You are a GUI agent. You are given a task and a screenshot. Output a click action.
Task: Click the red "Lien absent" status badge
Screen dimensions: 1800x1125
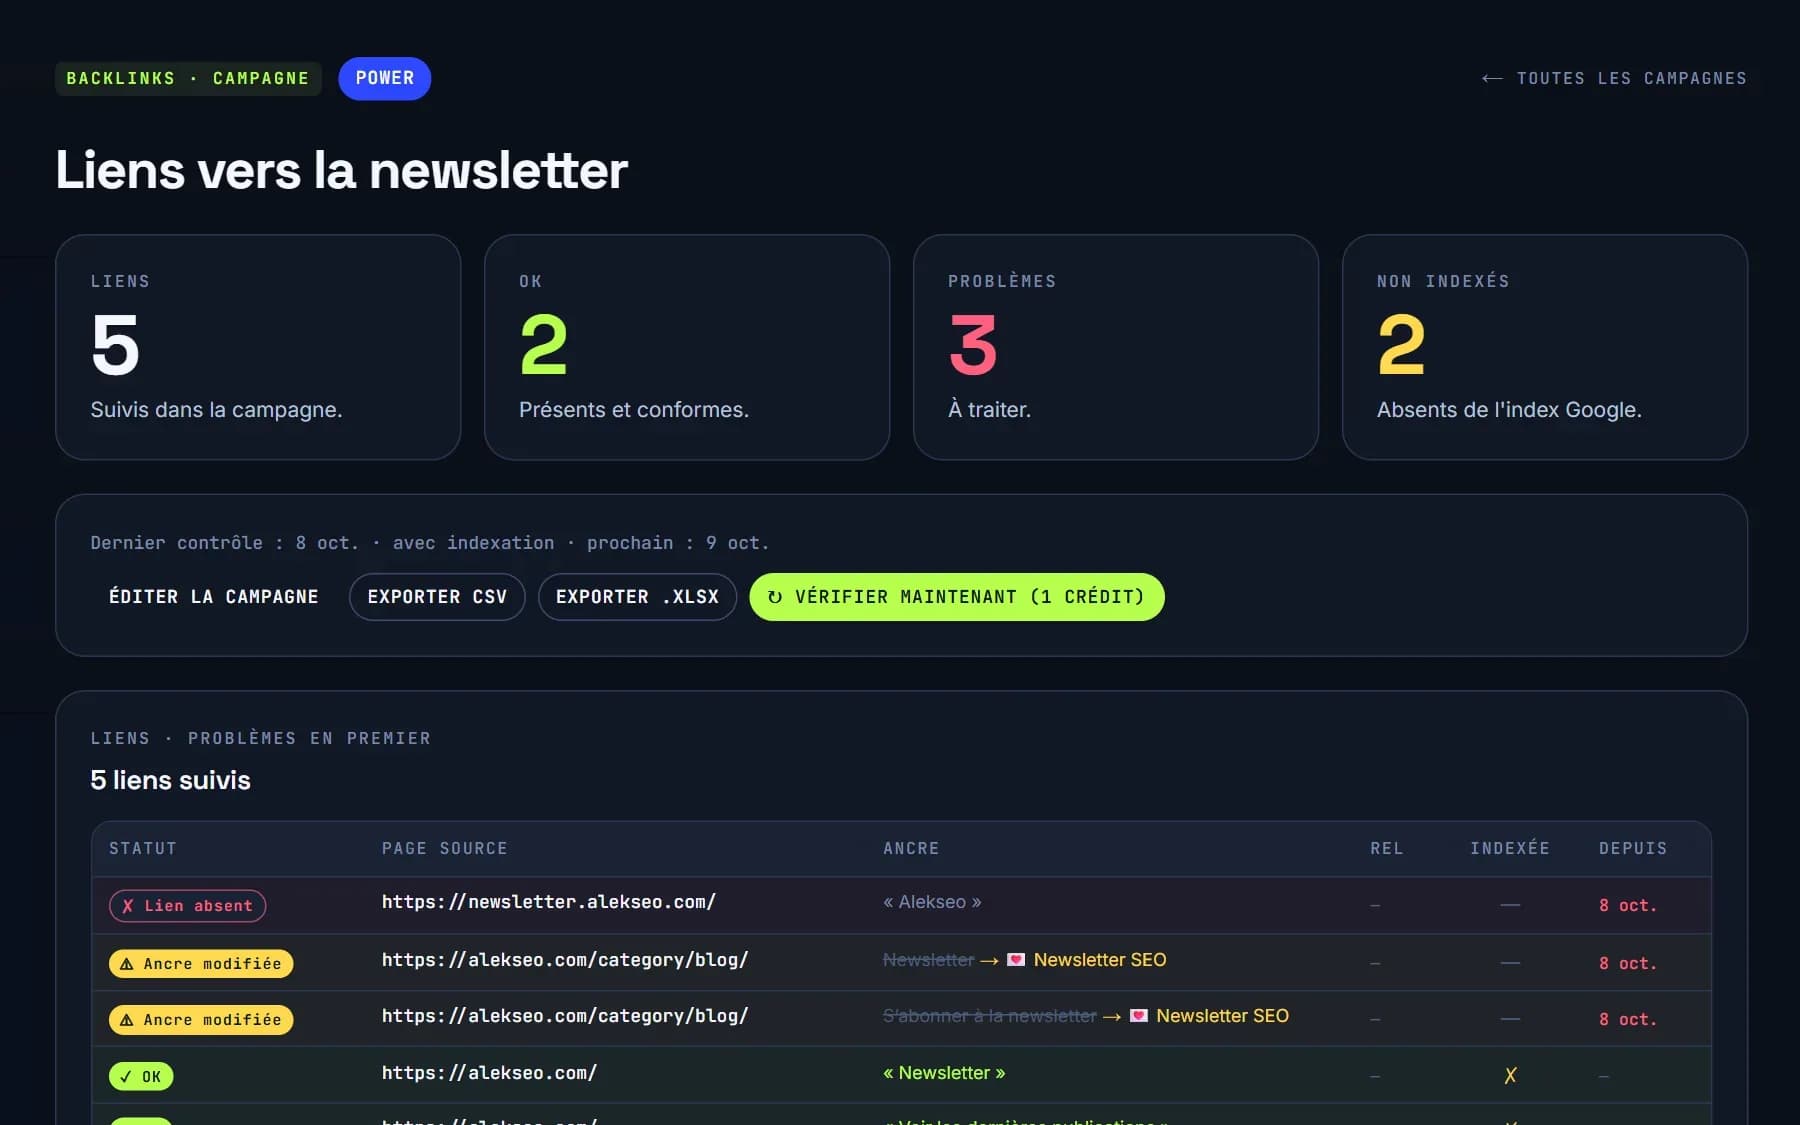[188, 906]
